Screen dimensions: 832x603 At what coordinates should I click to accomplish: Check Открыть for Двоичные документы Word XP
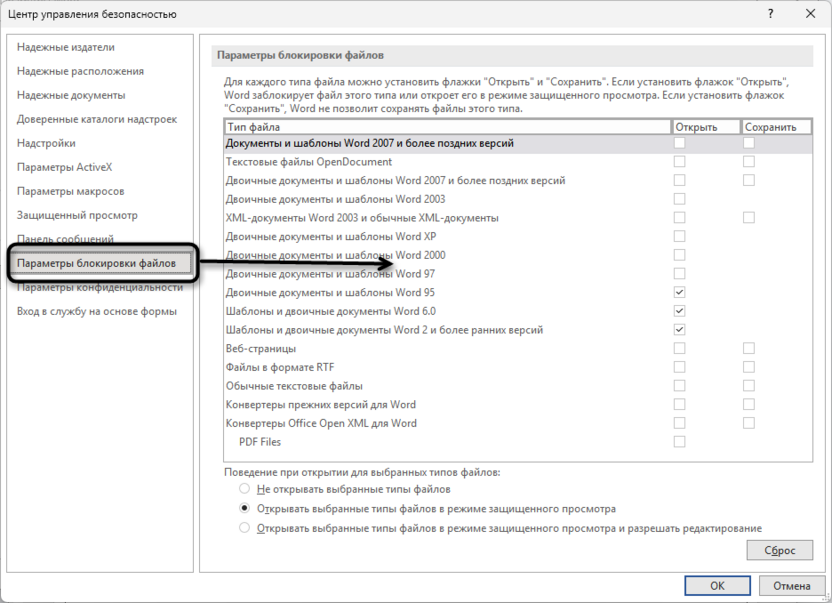point(679,236)
